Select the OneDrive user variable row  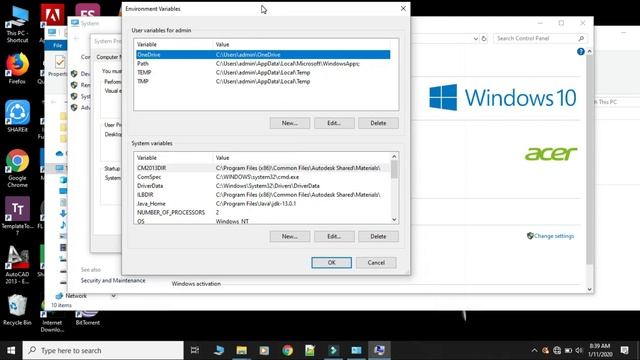click(x=263, y=55)
